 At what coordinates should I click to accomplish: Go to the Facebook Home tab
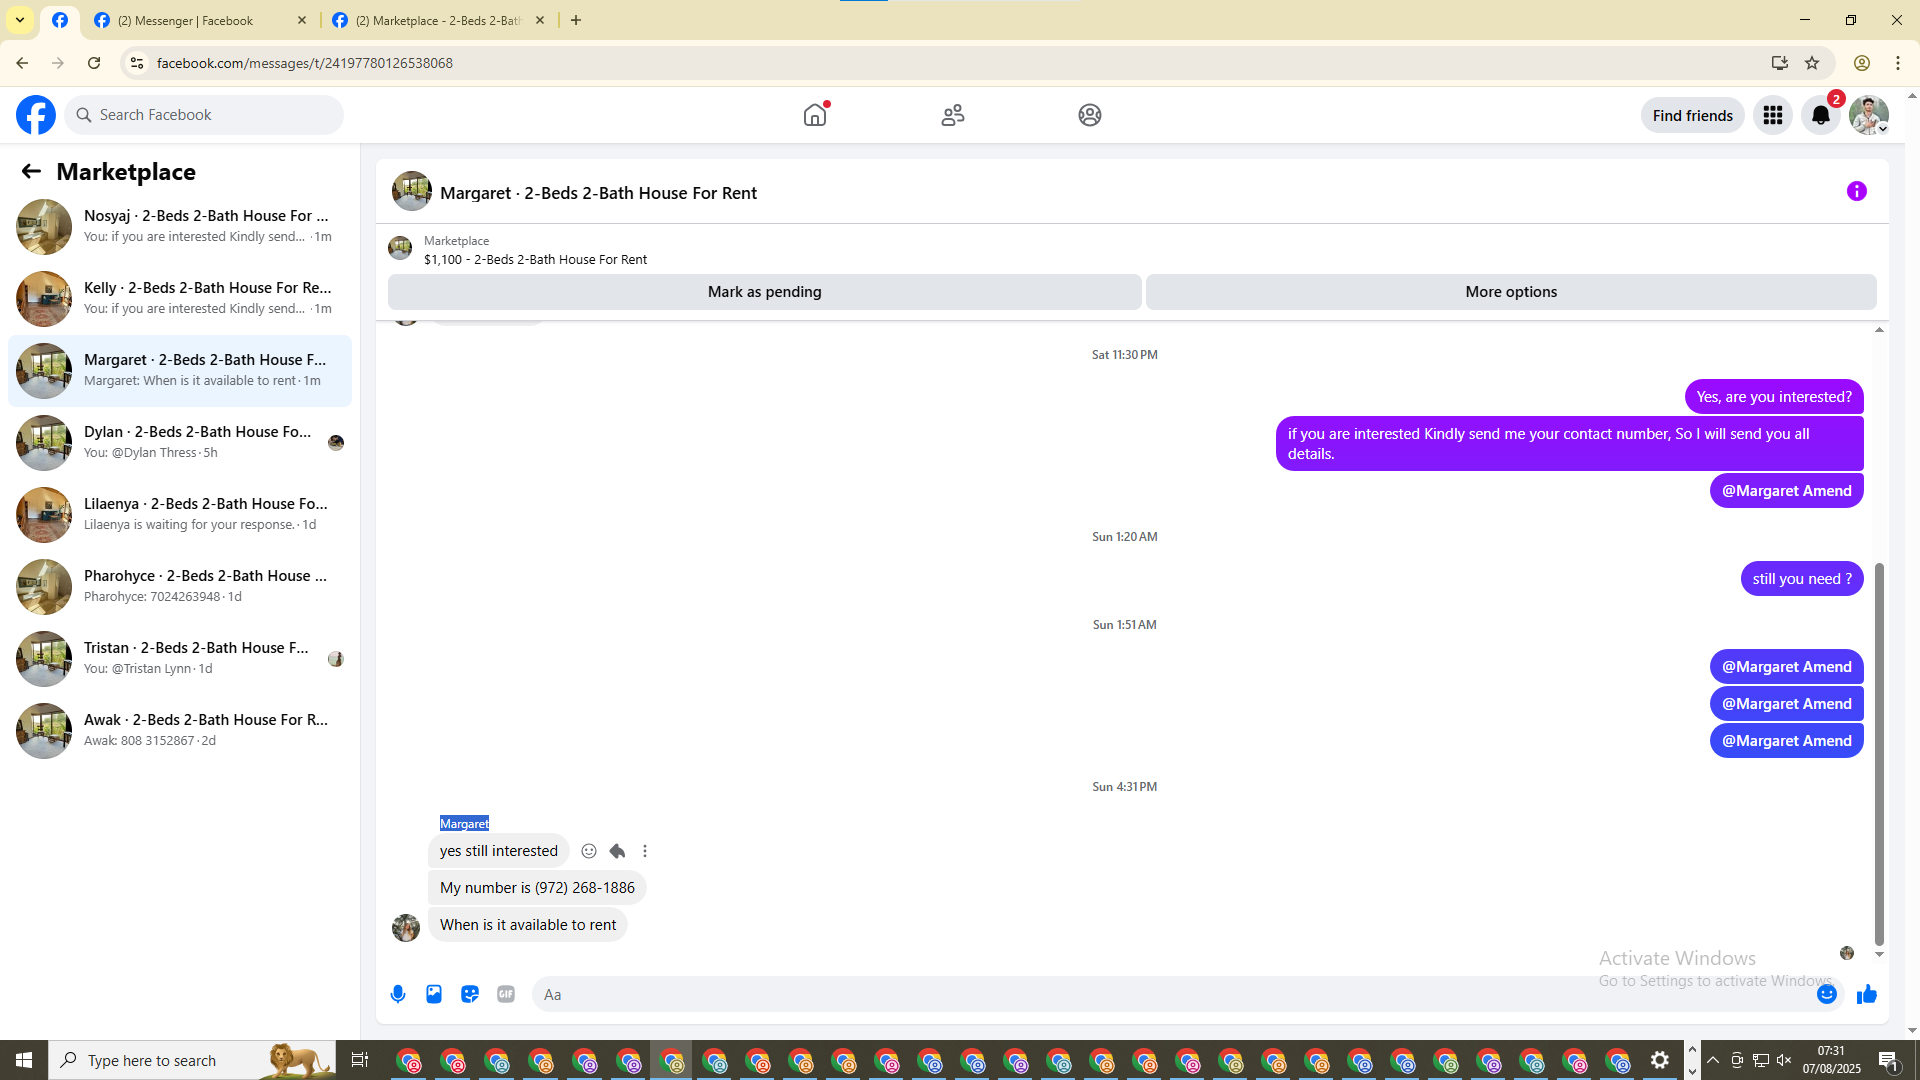(x=815, y=115)
